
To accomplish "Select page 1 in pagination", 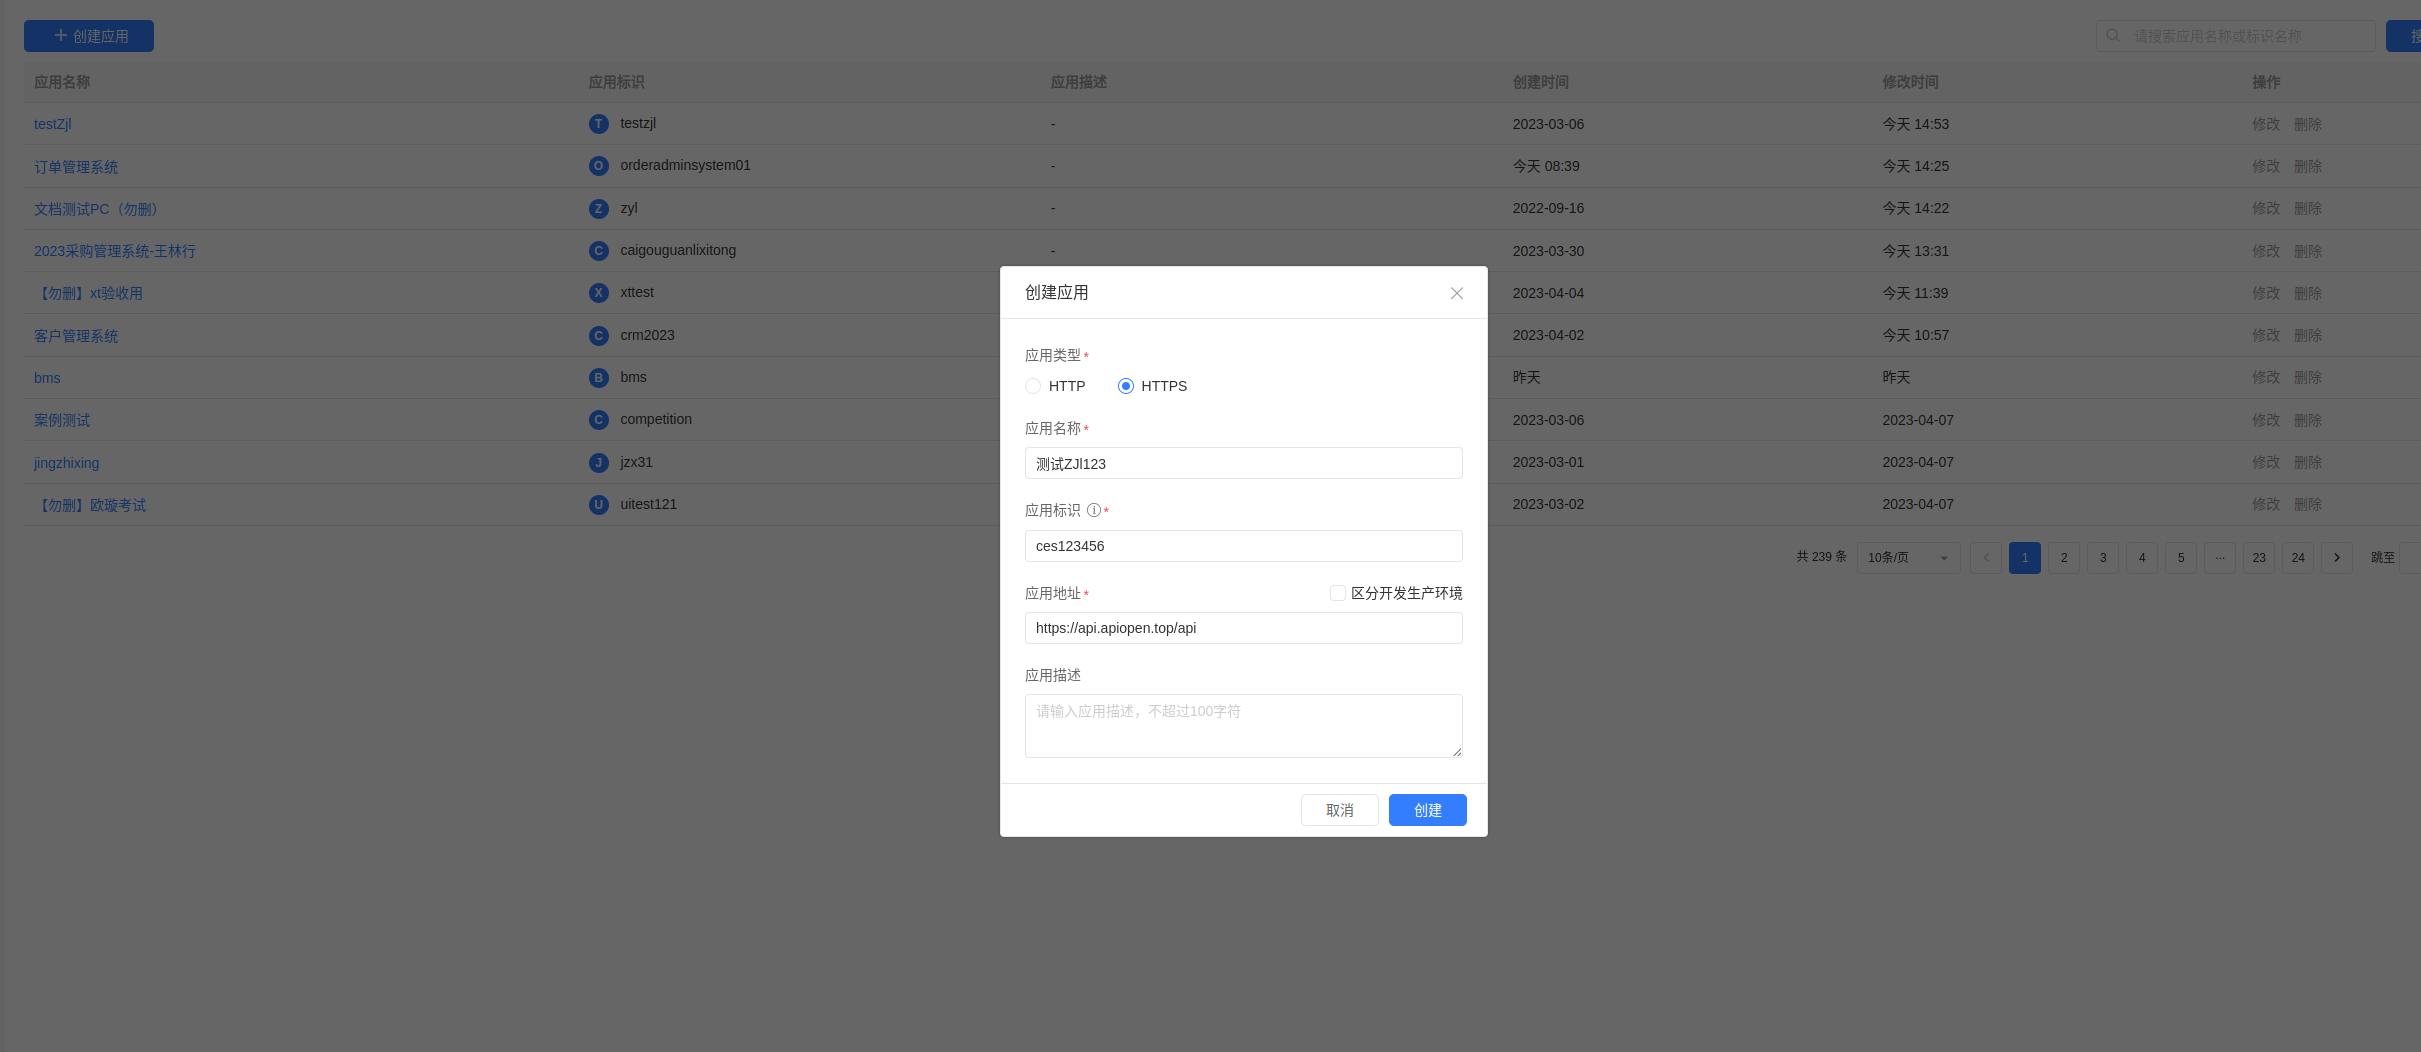I will point(2024,558).
